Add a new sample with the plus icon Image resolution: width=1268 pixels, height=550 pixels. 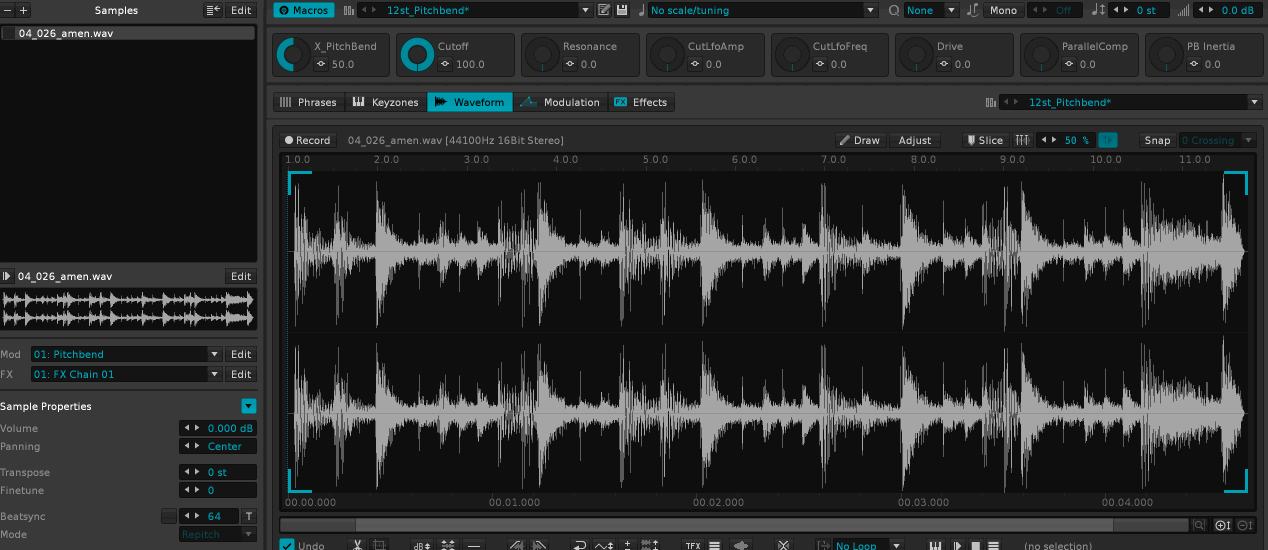pyautogui.click(x=24, y=10)
